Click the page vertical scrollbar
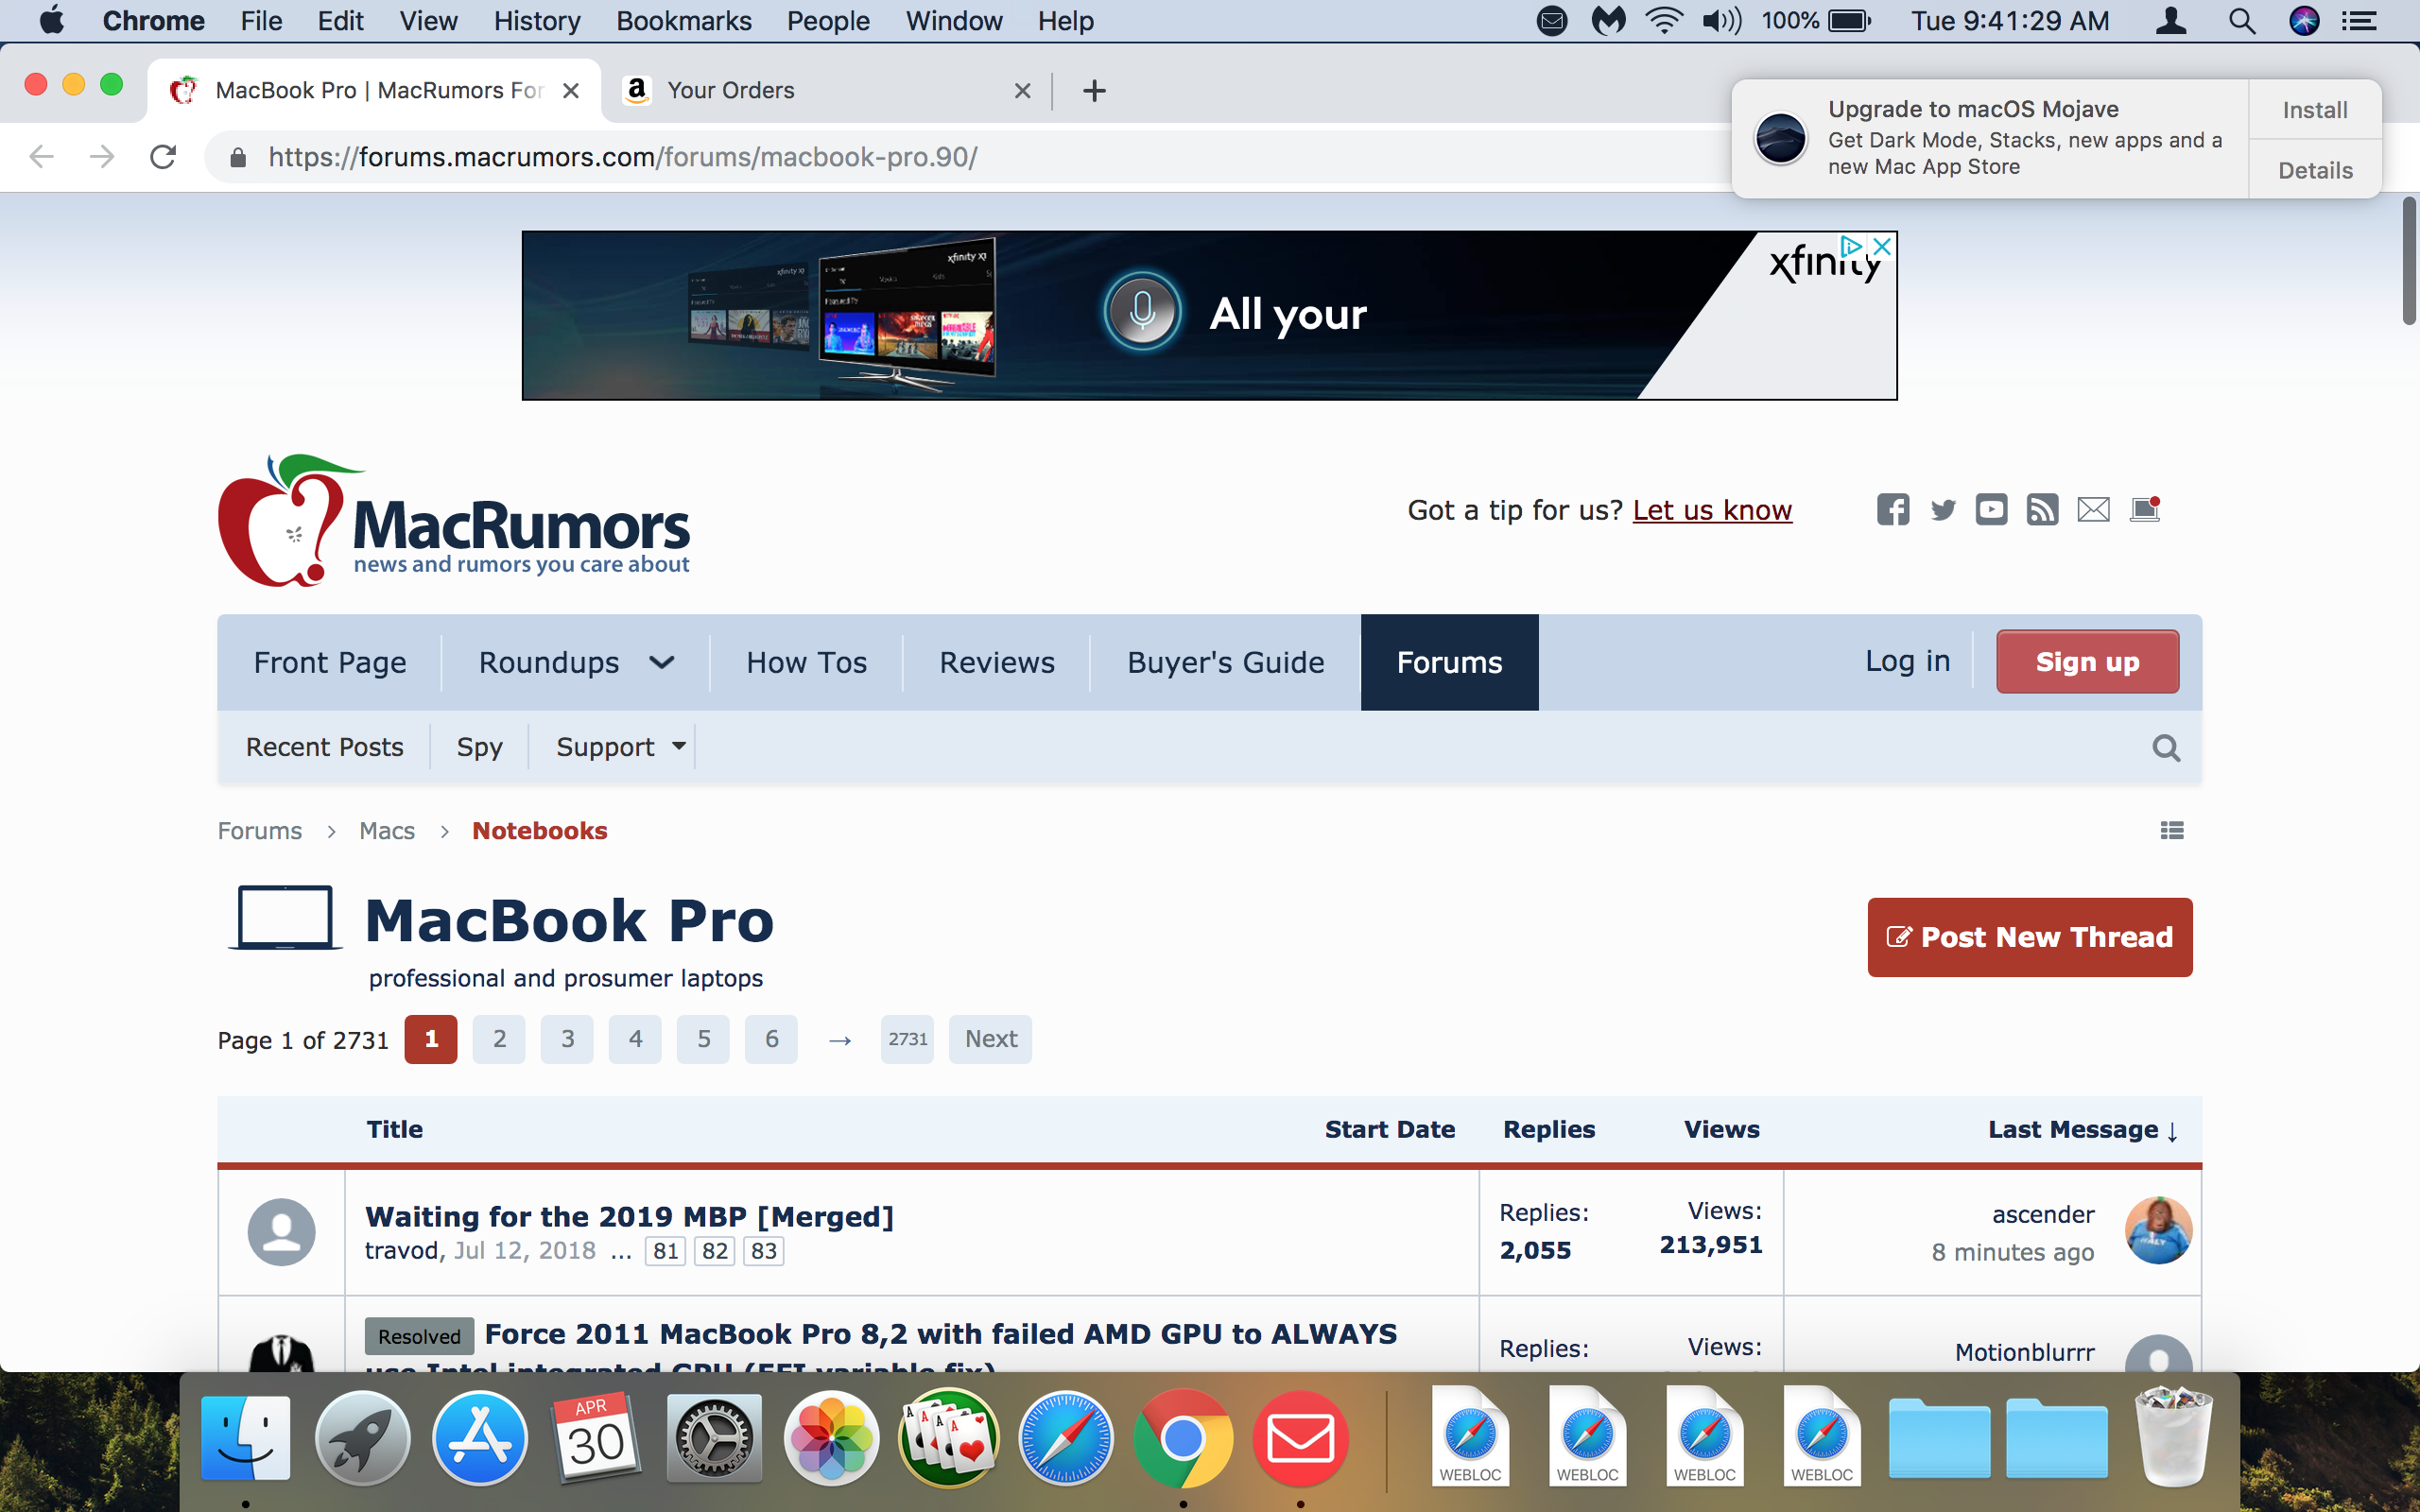 tap(2409, 261)
